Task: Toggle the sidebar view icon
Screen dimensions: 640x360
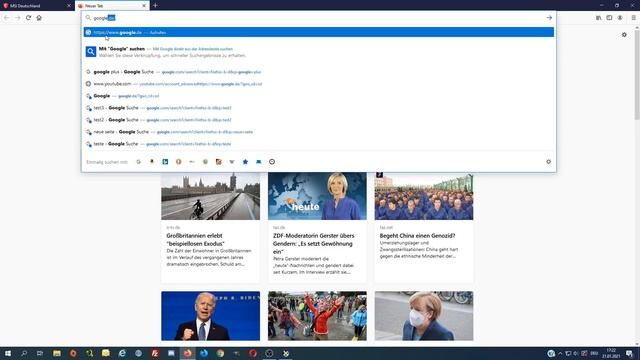Action: coord(609,18)
